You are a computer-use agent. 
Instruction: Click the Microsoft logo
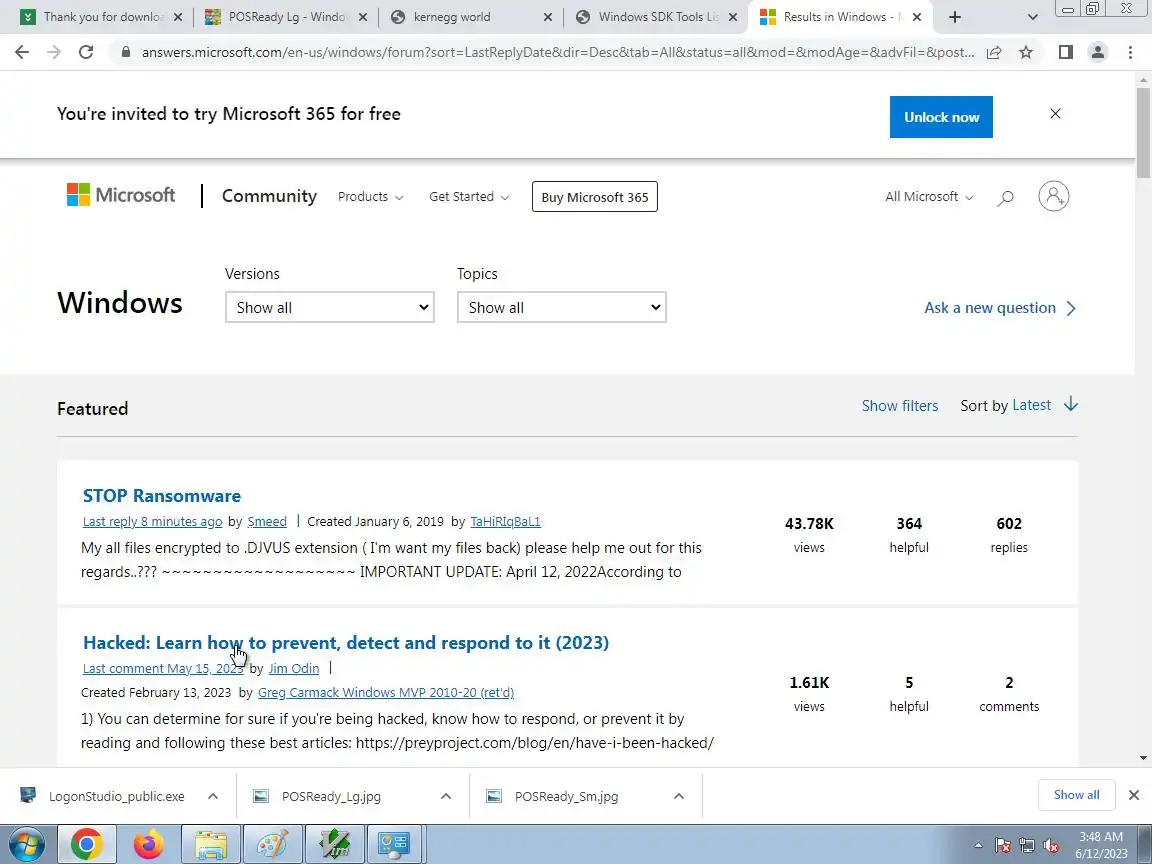tap(120, 195)
